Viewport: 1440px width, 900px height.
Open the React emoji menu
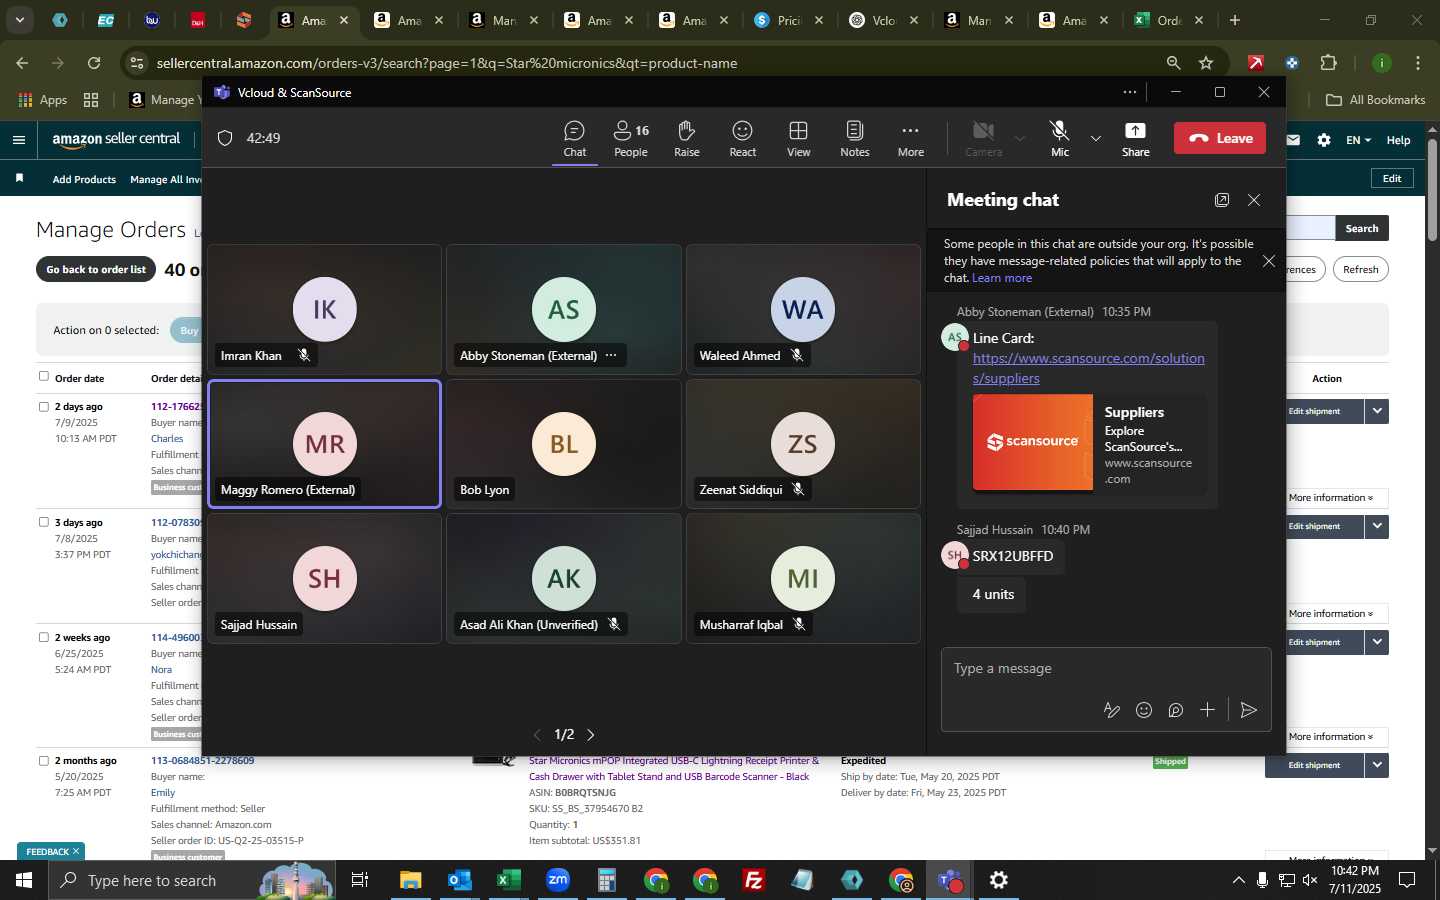[x=742, y=139]
